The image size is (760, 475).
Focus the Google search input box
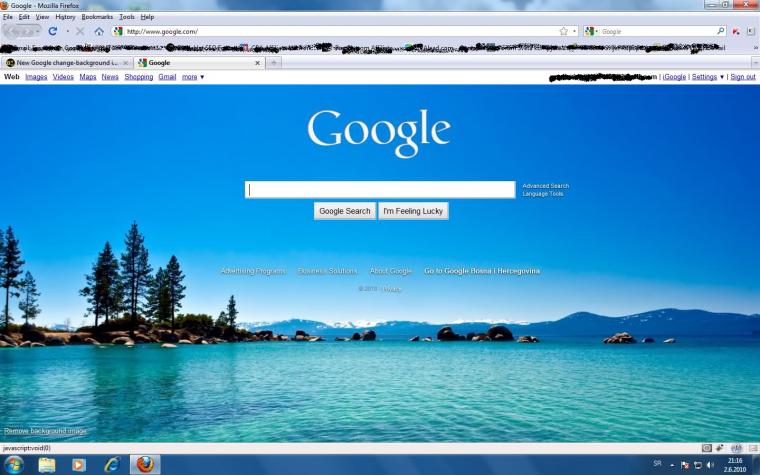(x=380, y=190)
